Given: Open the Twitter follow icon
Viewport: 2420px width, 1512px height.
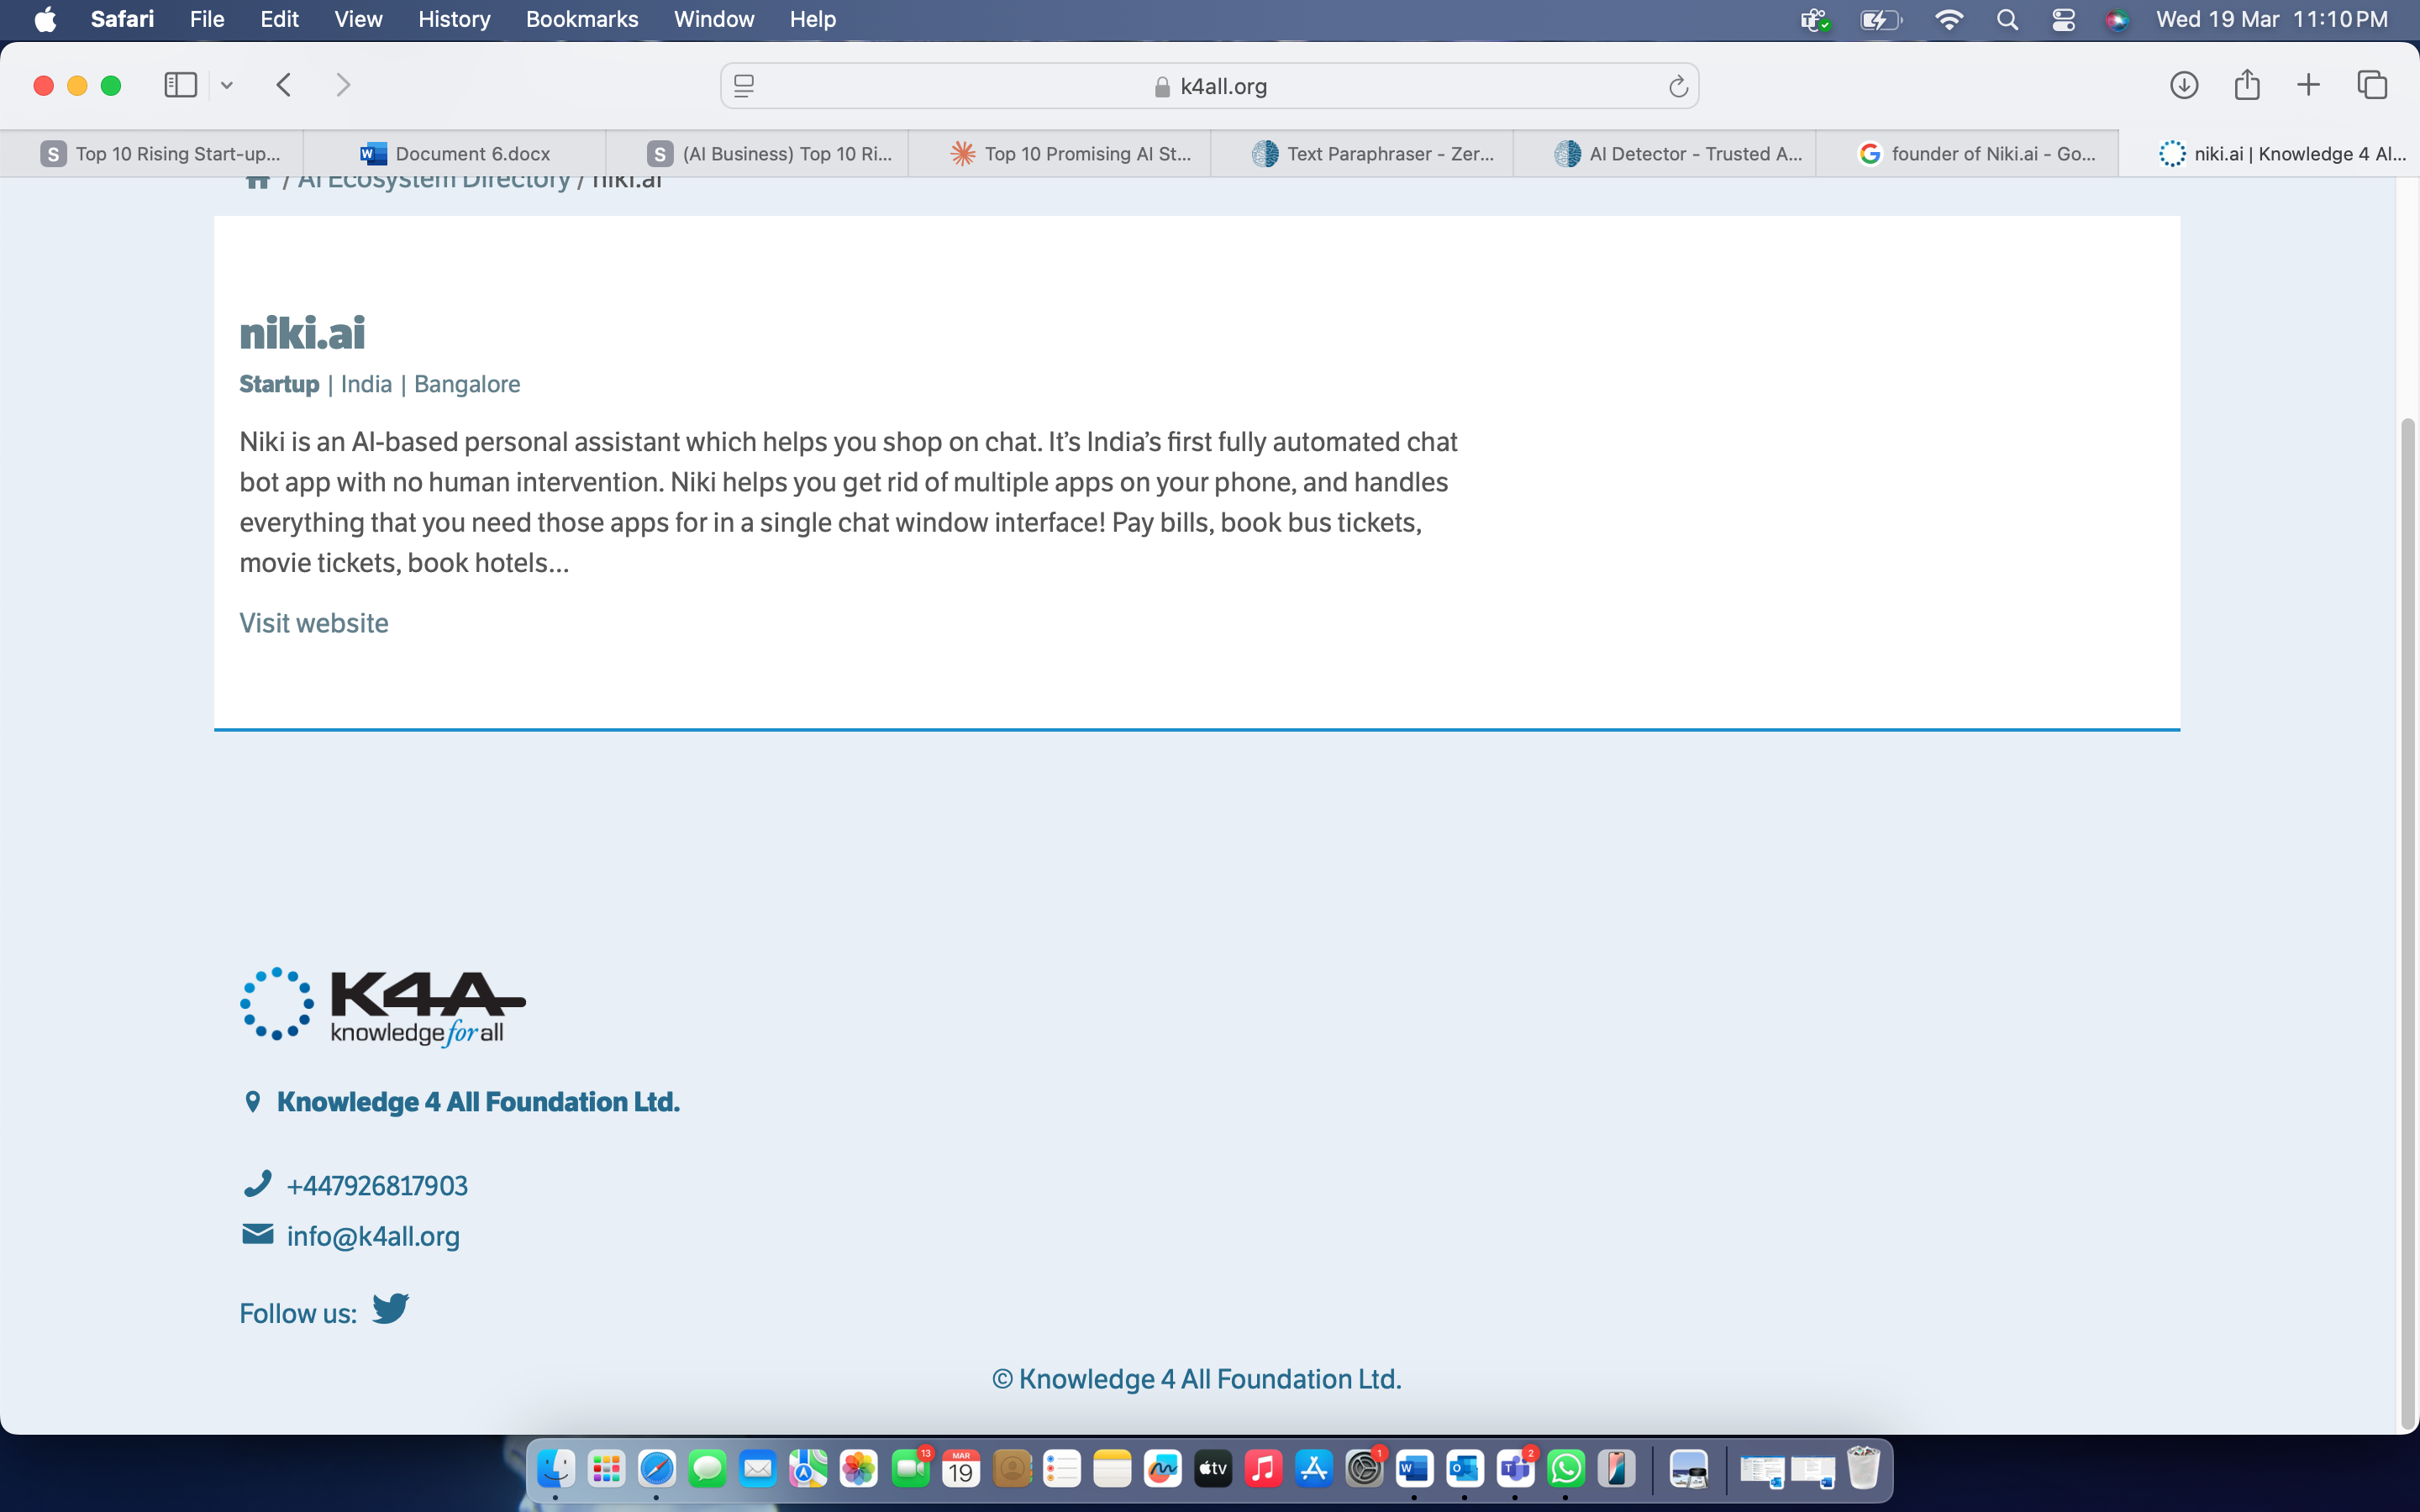Looking at the screenshot, I should (390, 1308).
